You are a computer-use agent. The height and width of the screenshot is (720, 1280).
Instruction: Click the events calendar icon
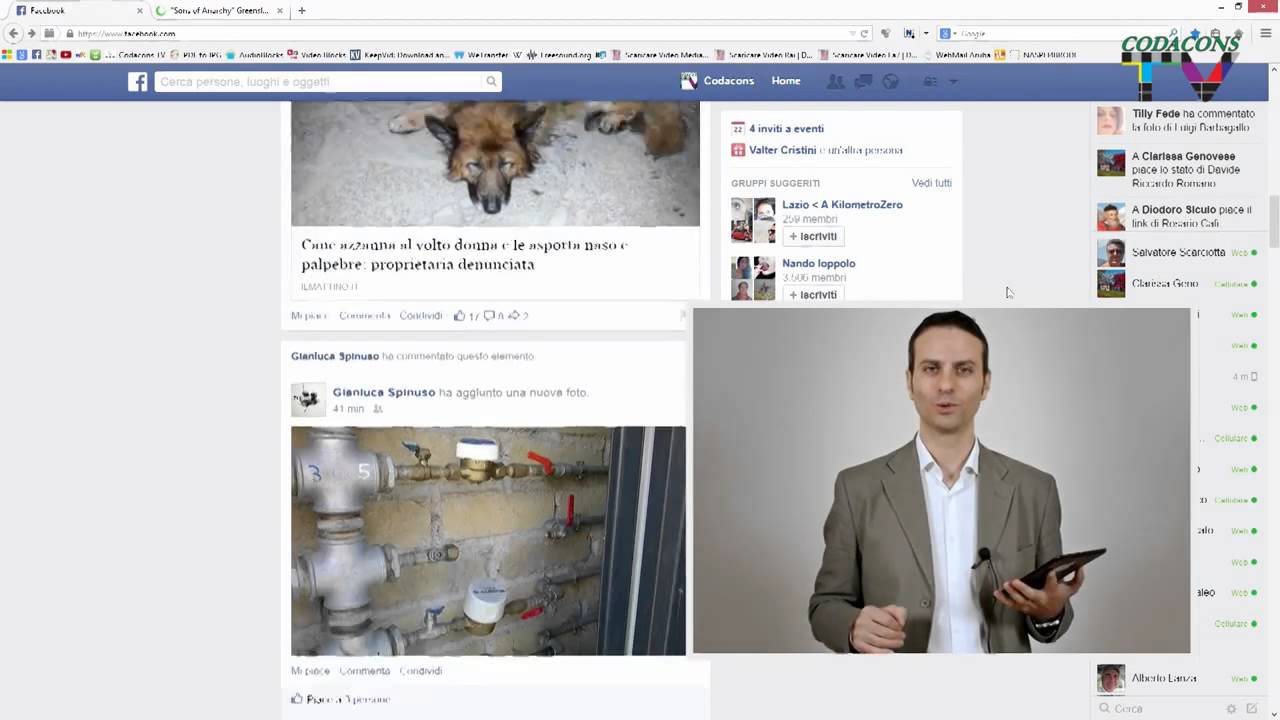pos(738,129)
